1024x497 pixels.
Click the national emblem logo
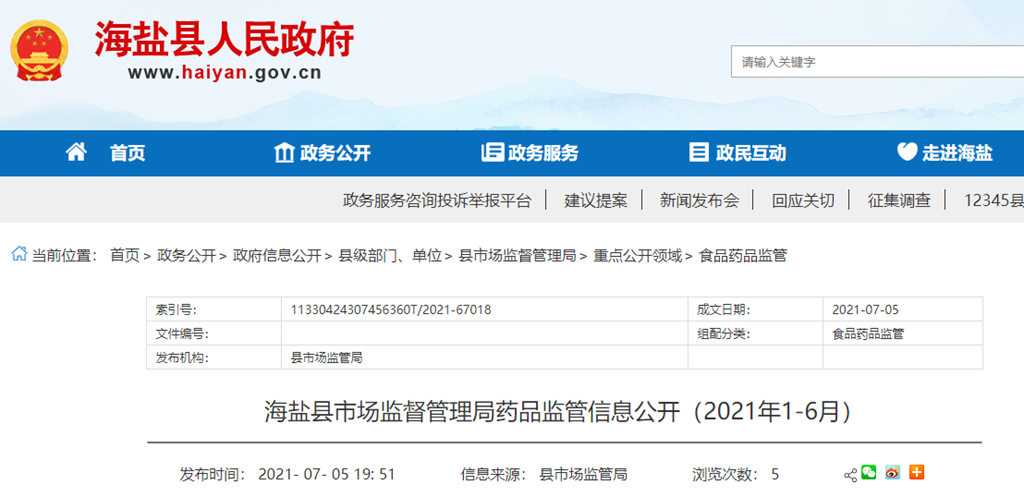[39, 51]
